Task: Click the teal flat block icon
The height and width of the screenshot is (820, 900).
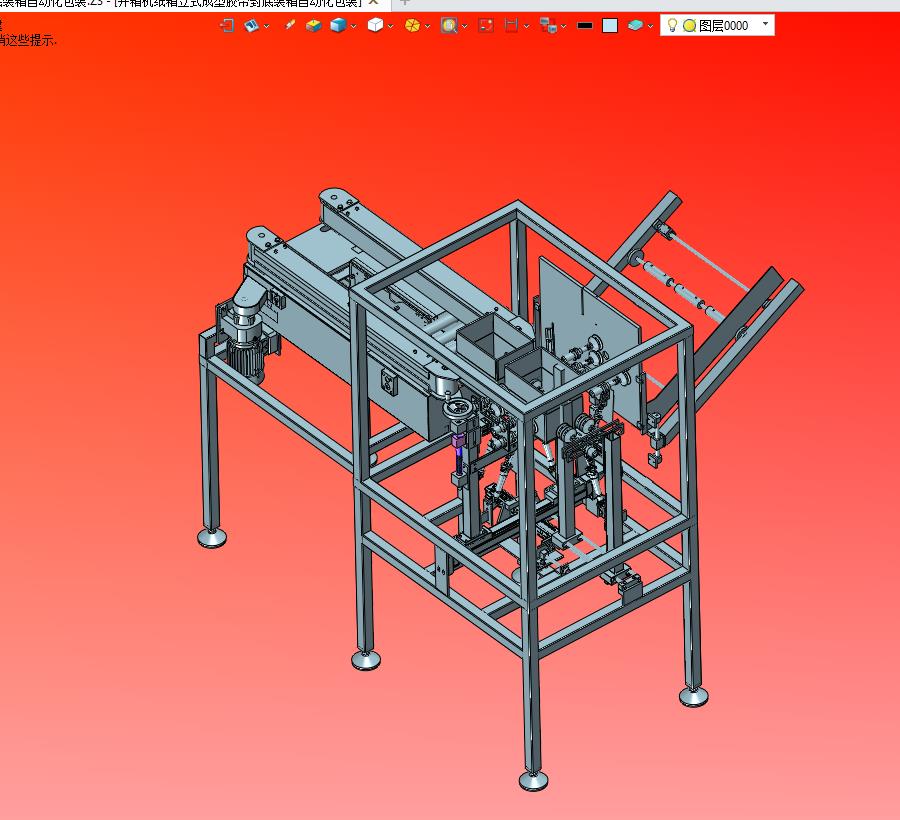Action: pos(635,25)
